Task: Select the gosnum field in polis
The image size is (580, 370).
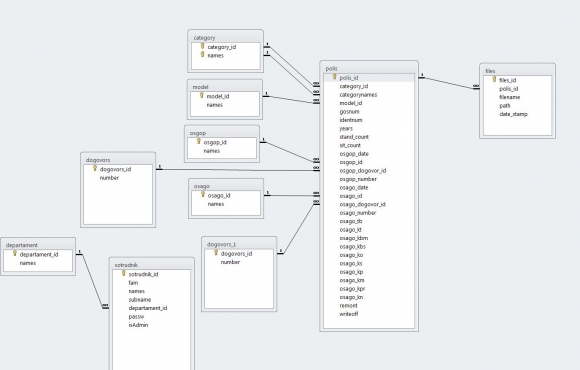Action: point(350,111)
